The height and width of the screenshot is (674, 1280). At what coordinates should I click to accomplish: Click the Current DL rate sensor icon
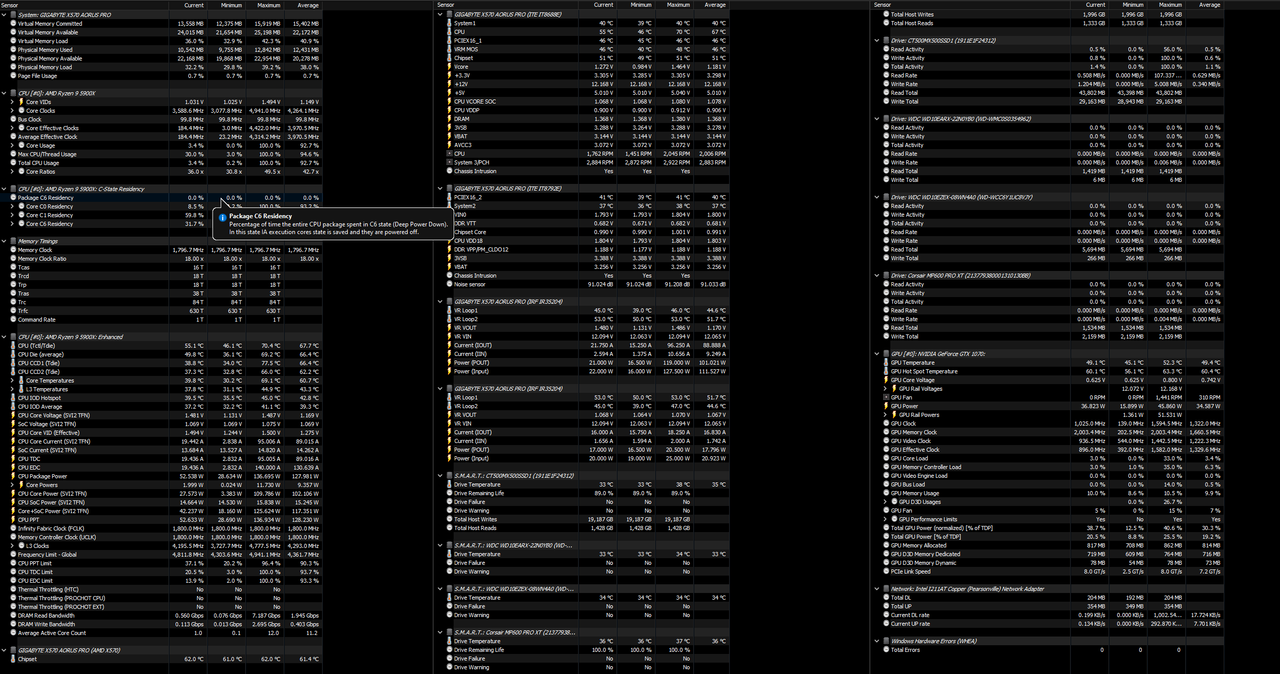pos(886,615)
